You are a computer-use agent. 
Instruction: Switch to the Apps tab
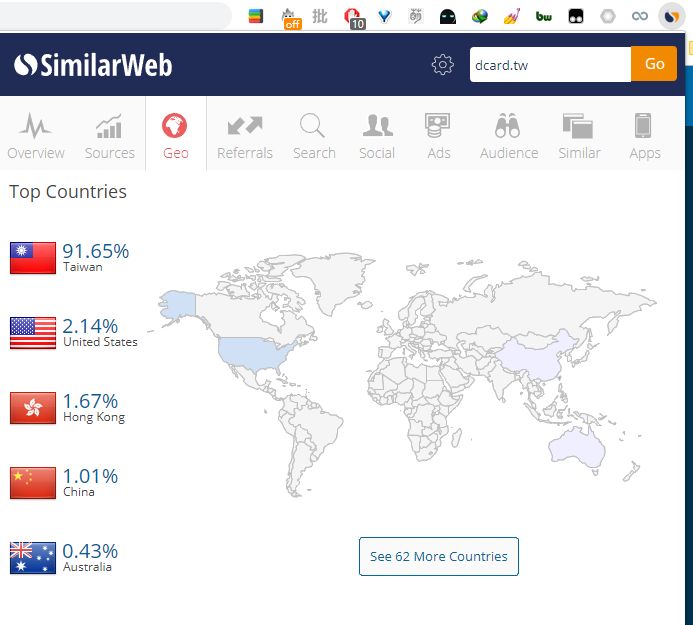pyautogui.click(x=645, y=135)
